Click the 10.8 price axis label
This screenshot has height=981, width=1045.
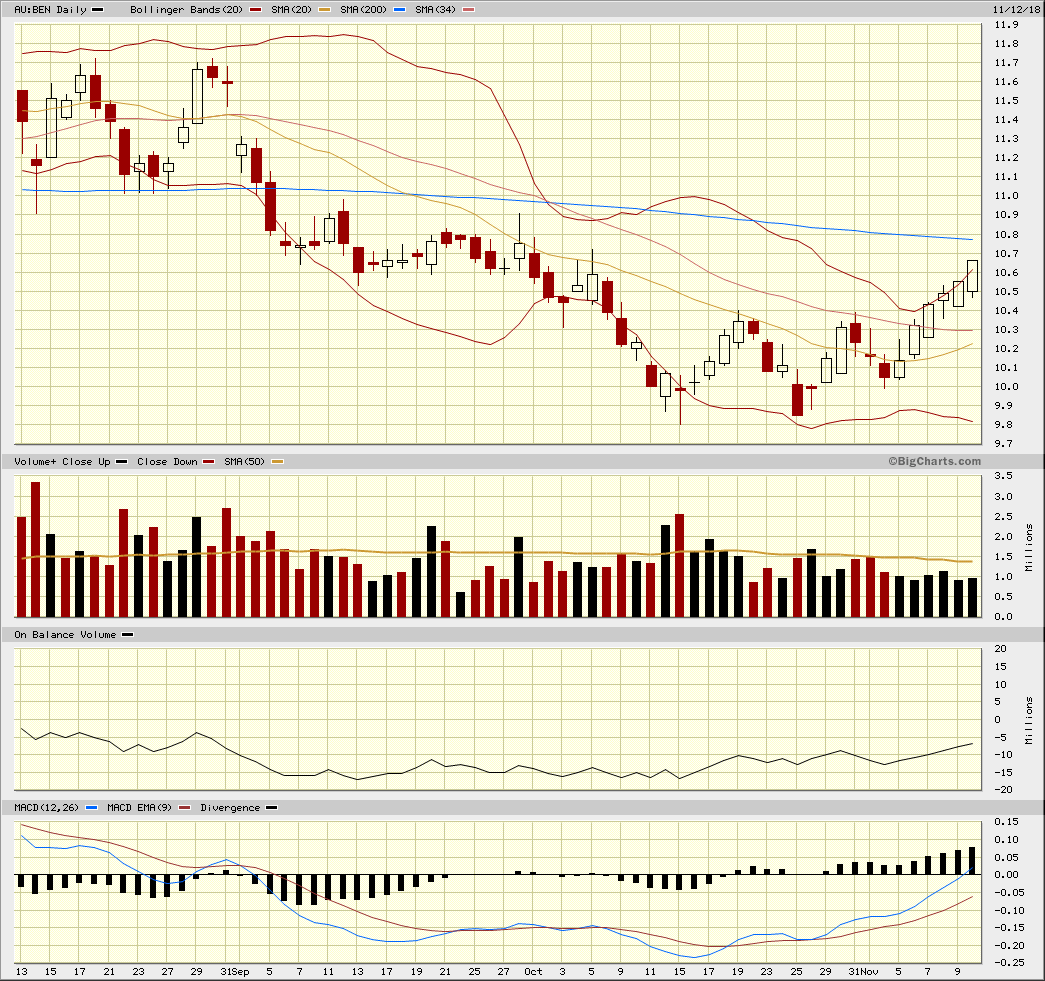[1006, 235]
